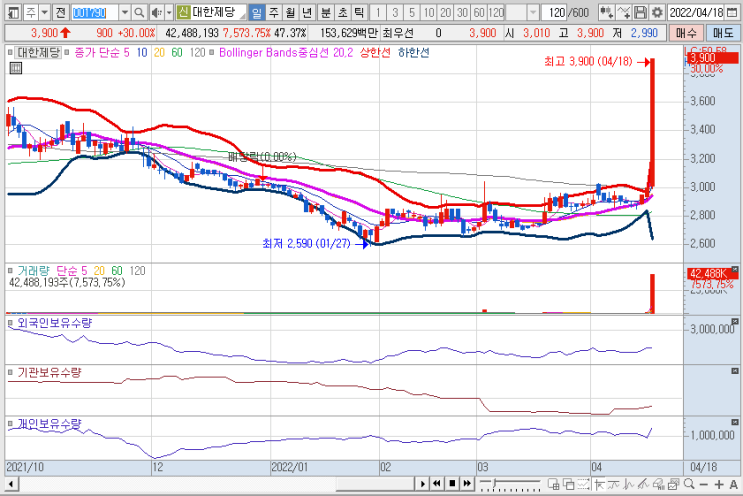
Task: Click the add indicator line icon
Action: pos(624,12)
